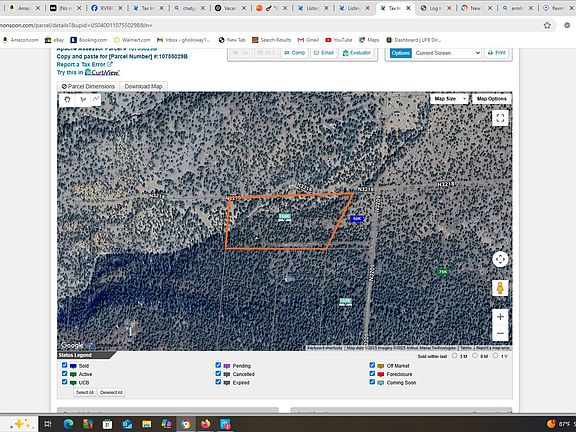Uncheck the Expired status checkbox
The image size is (576, 432).
pyautogui.click(x=218, y=382)
